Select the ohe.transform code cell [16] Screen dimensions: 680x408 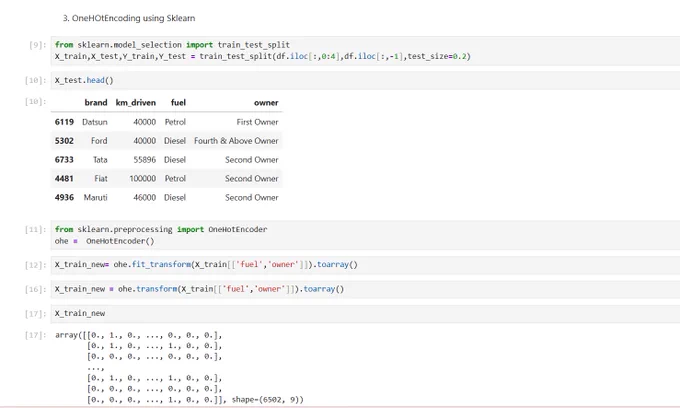point(365,289)
